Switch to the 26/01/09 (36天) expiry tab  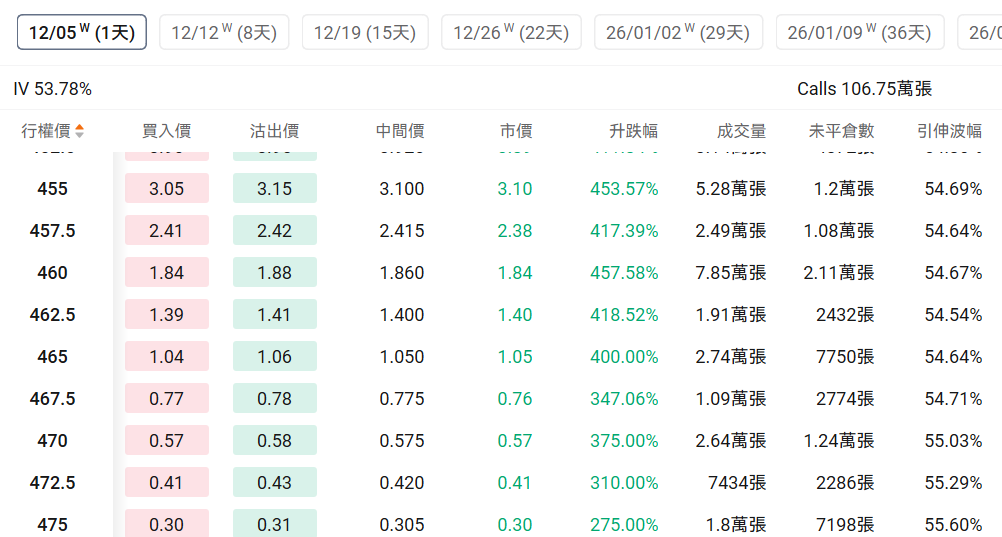(860, 32)
